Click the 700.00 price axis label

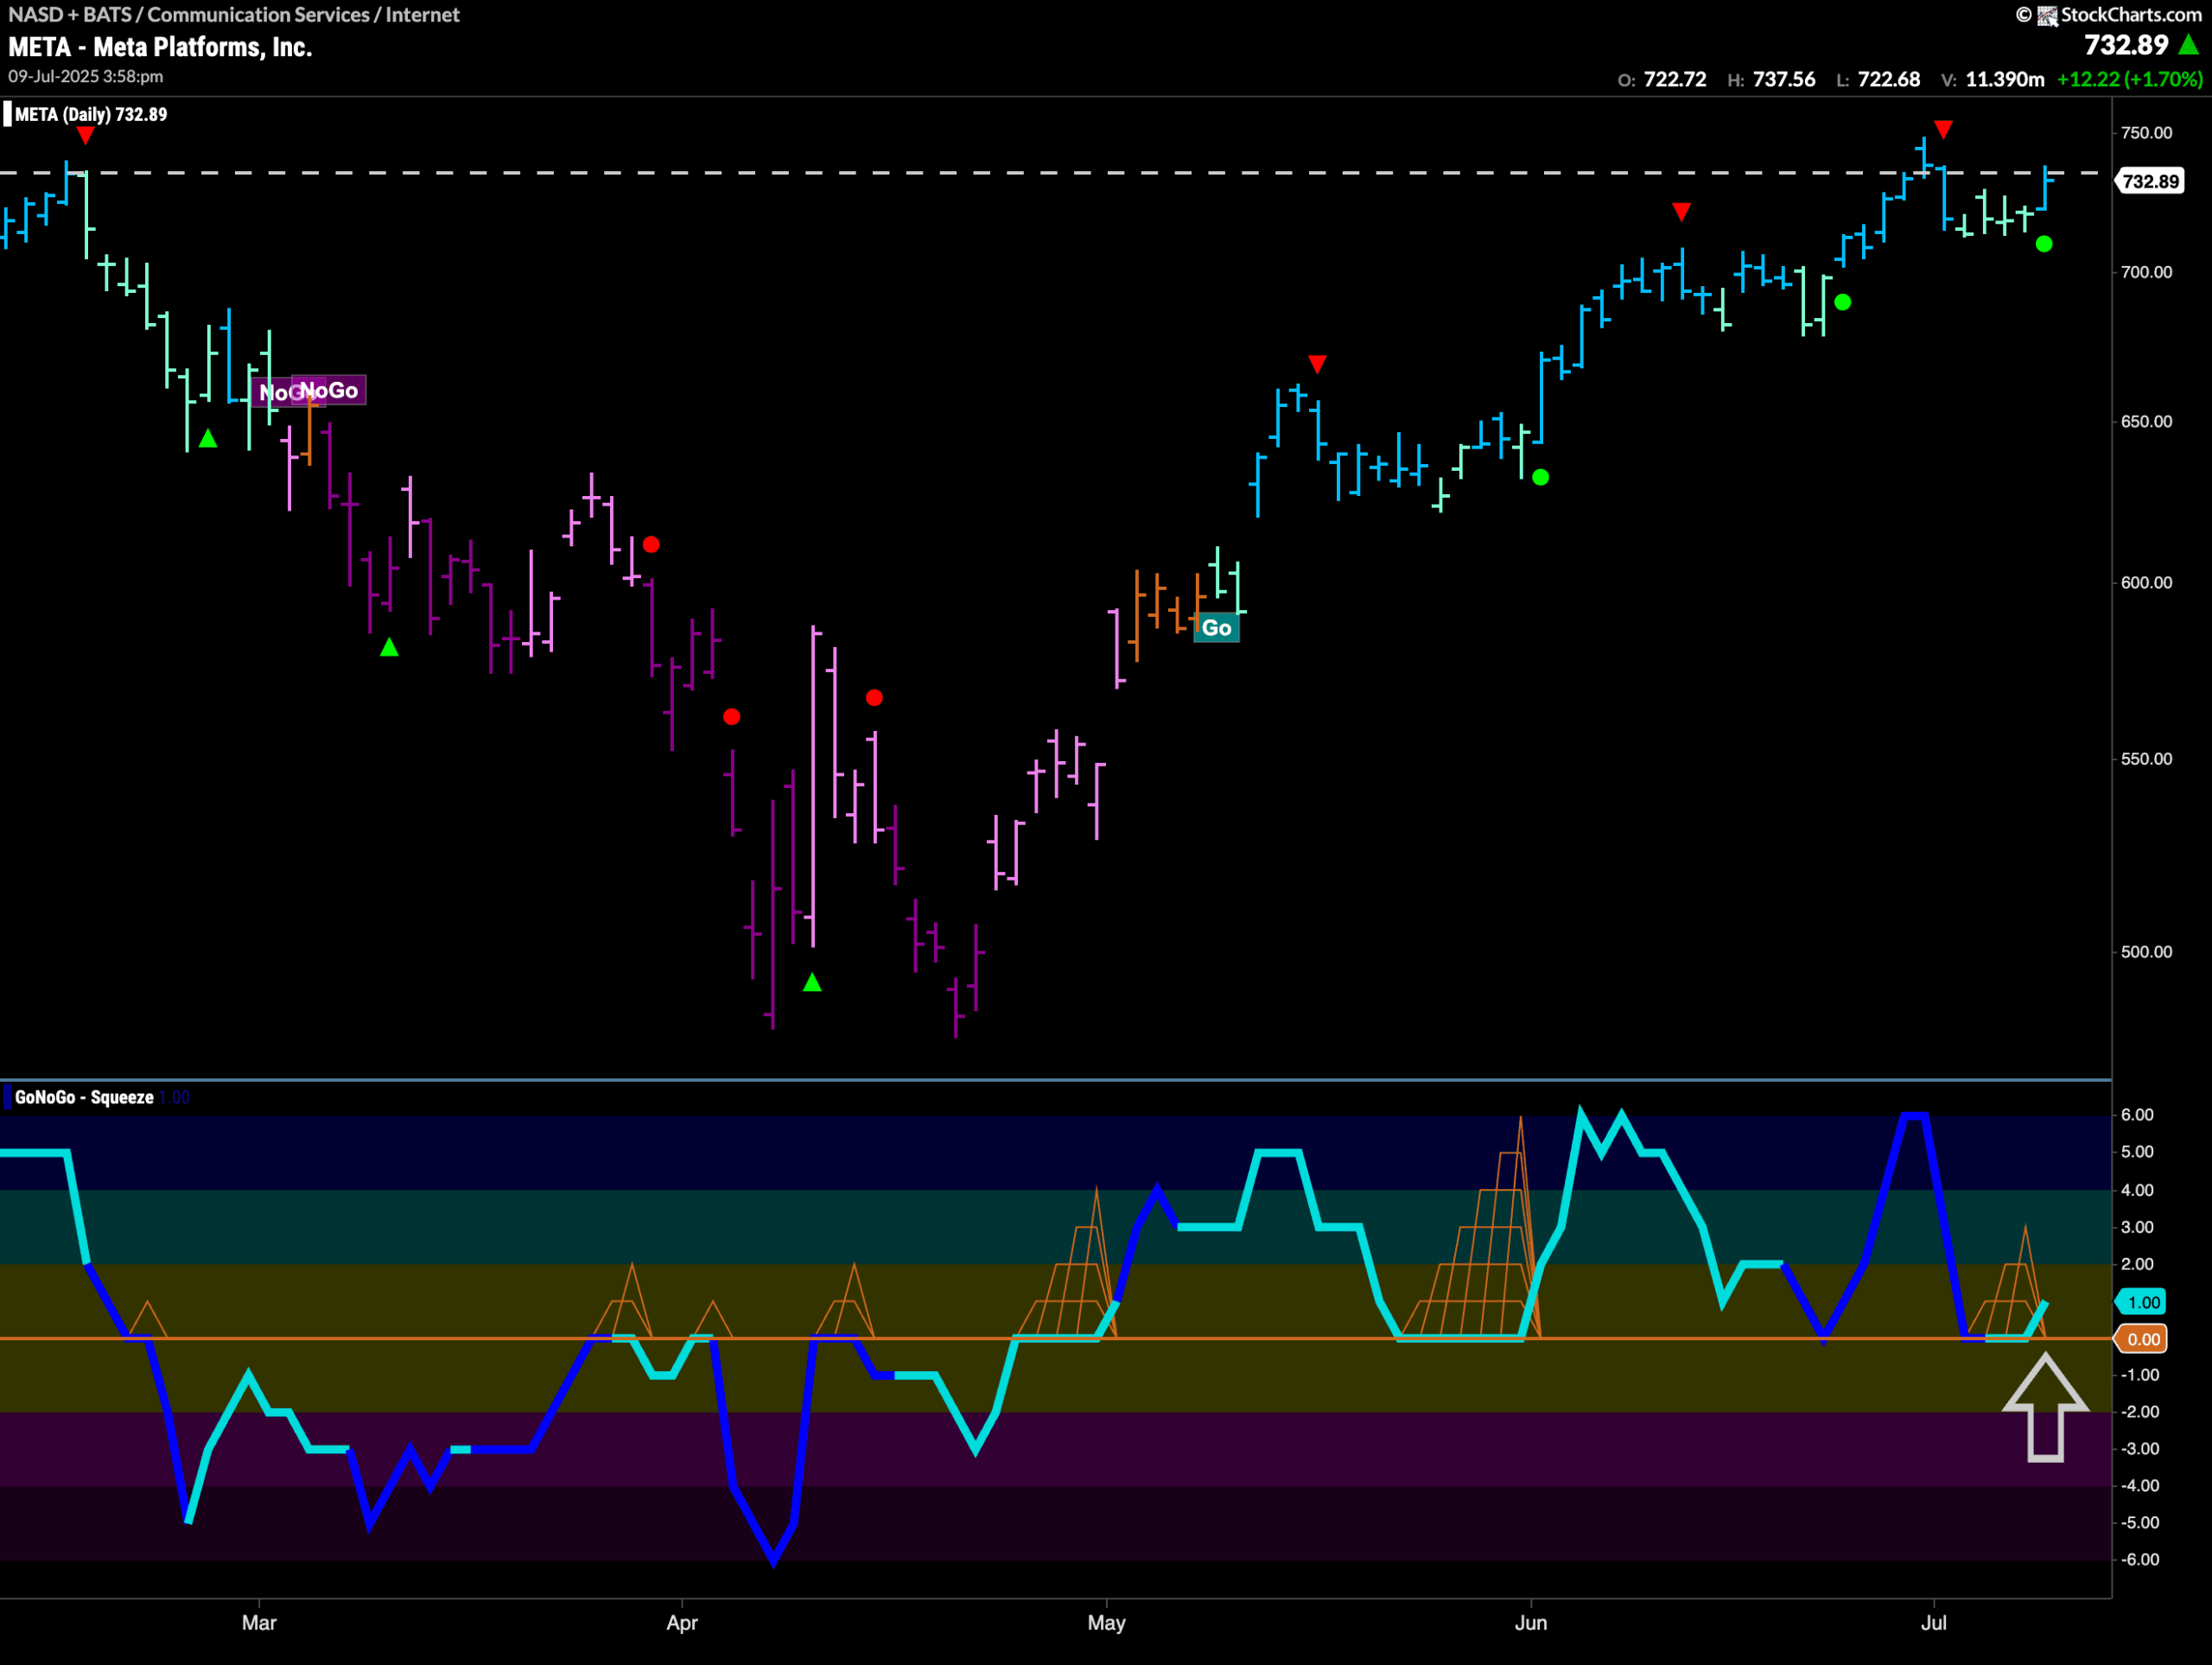click(x=2146, y=272)
